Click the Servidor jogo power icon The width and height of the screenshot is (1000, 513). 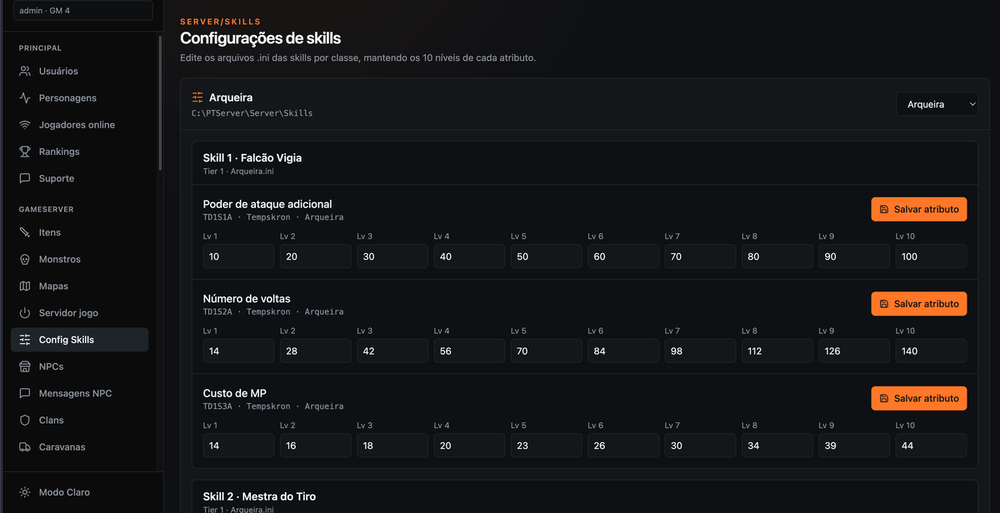25,313
